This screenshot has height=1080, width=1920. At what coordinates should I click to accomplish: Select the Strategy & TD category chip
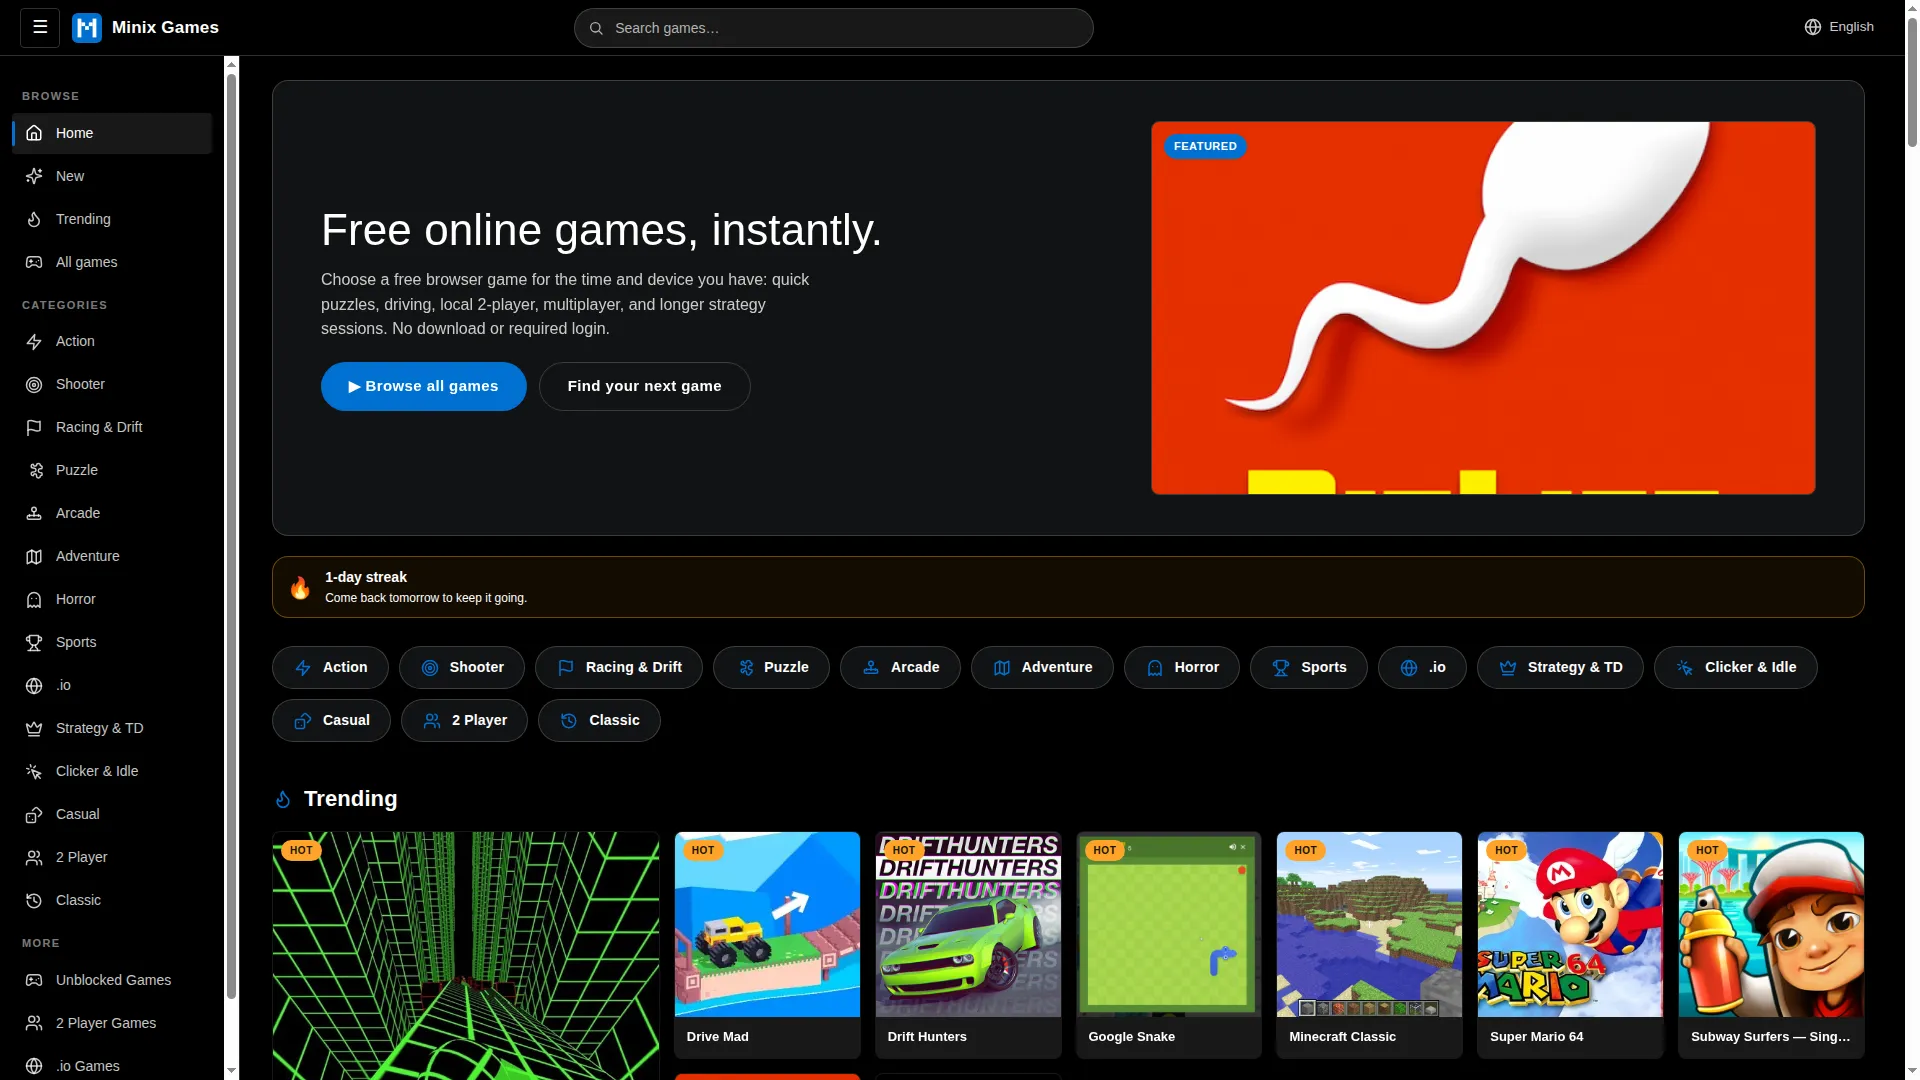1560,667
